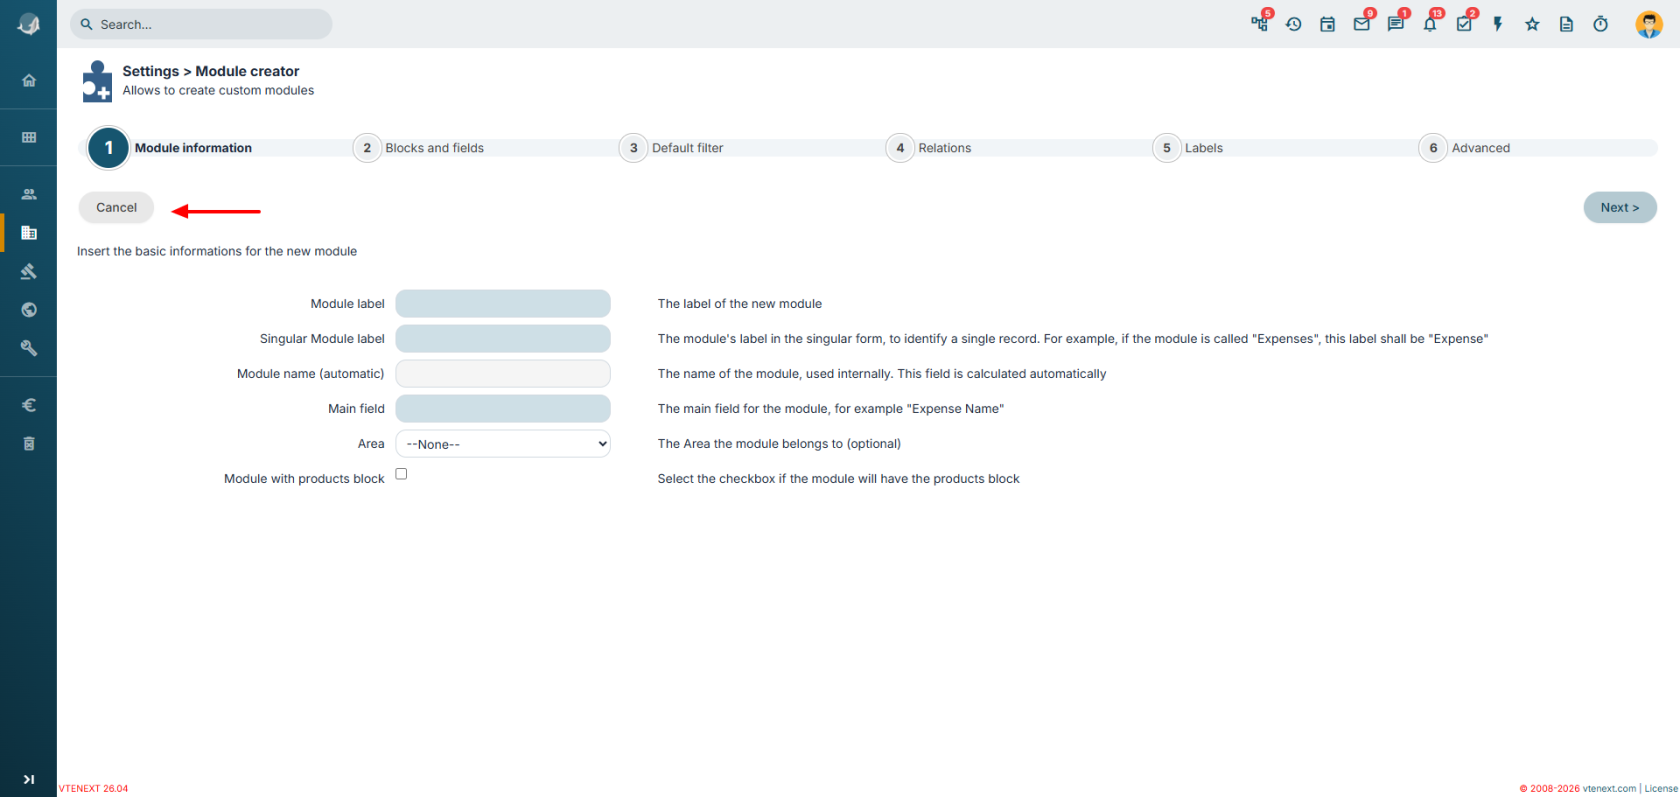
Task: Click the Cancel button
Action: 117,208
